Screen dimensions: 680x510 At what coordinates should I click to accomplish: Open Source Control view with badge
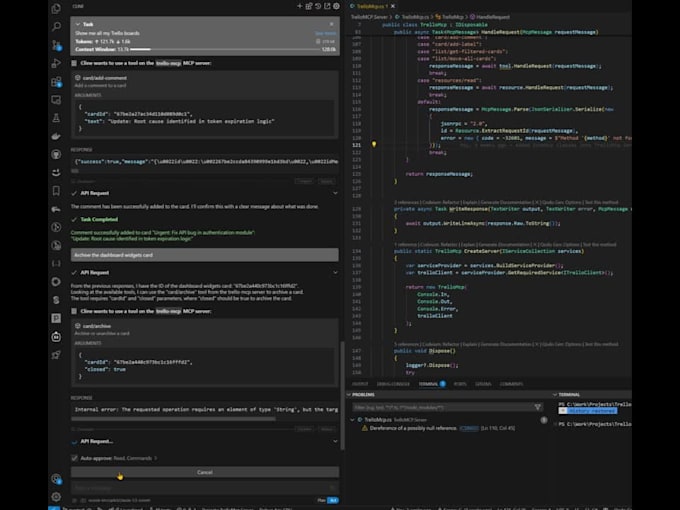[x=56, y=45]
